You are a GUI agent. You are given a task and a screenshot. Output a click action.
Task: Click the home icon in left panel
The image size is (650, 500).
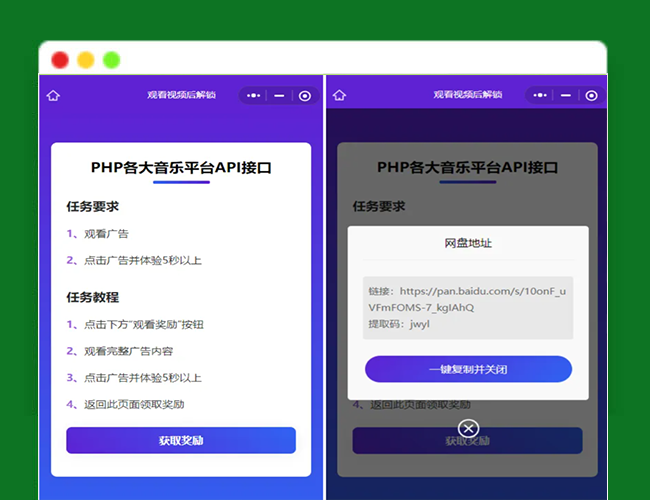[x=53, y=96]
